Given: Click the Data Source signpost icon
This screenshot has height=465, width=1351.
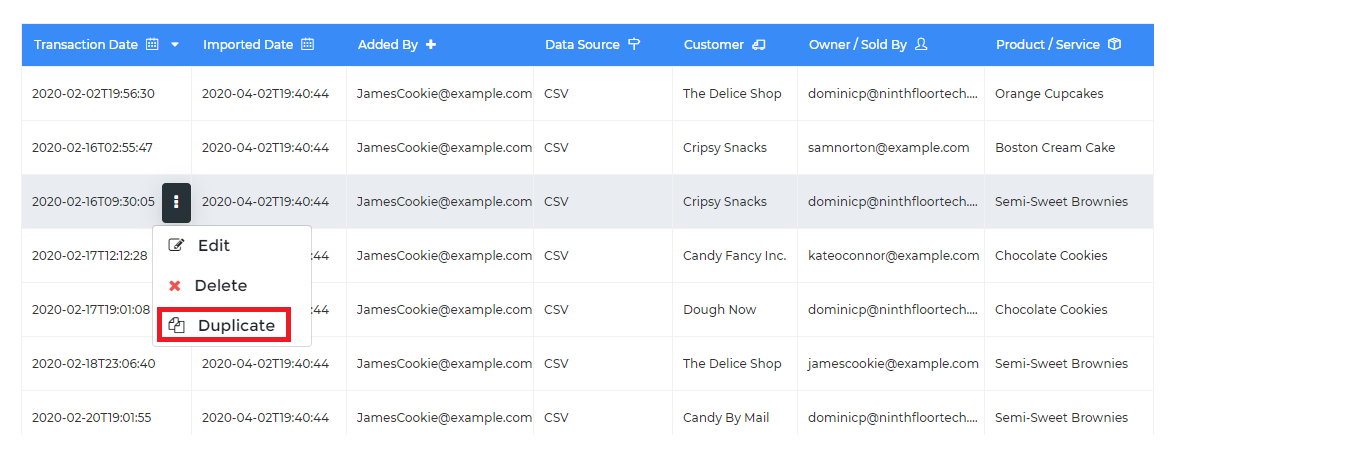Looking at the screenshot, I should [x=634, y=44].
